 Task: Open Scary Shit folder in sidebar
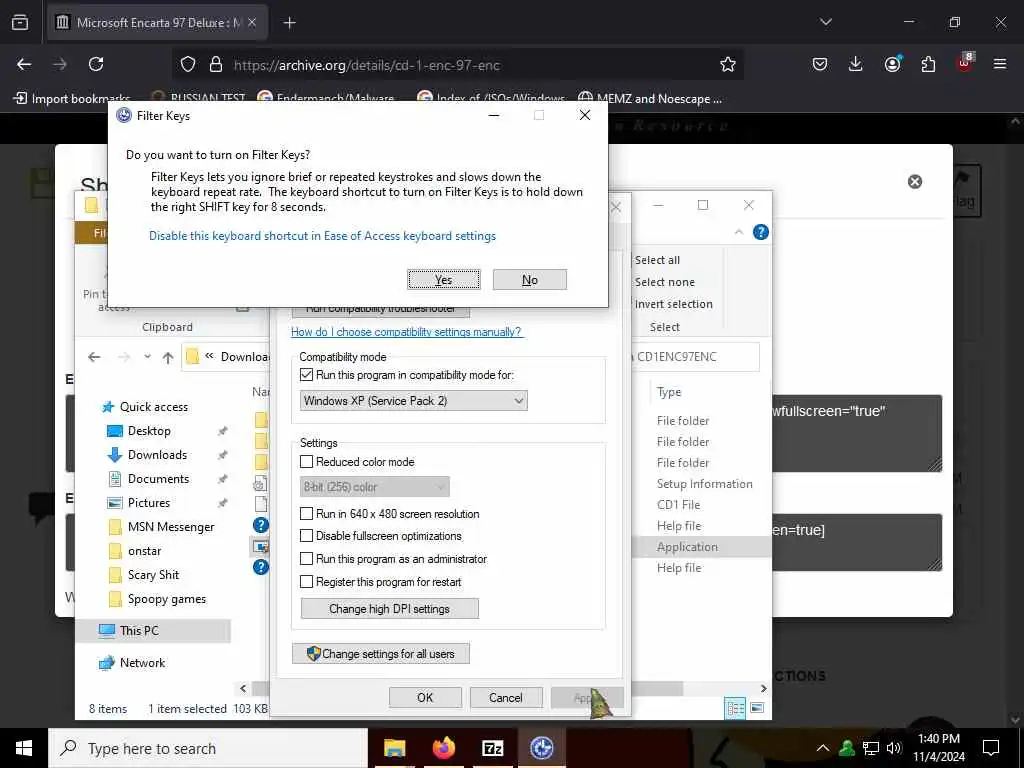coord(153,575)
